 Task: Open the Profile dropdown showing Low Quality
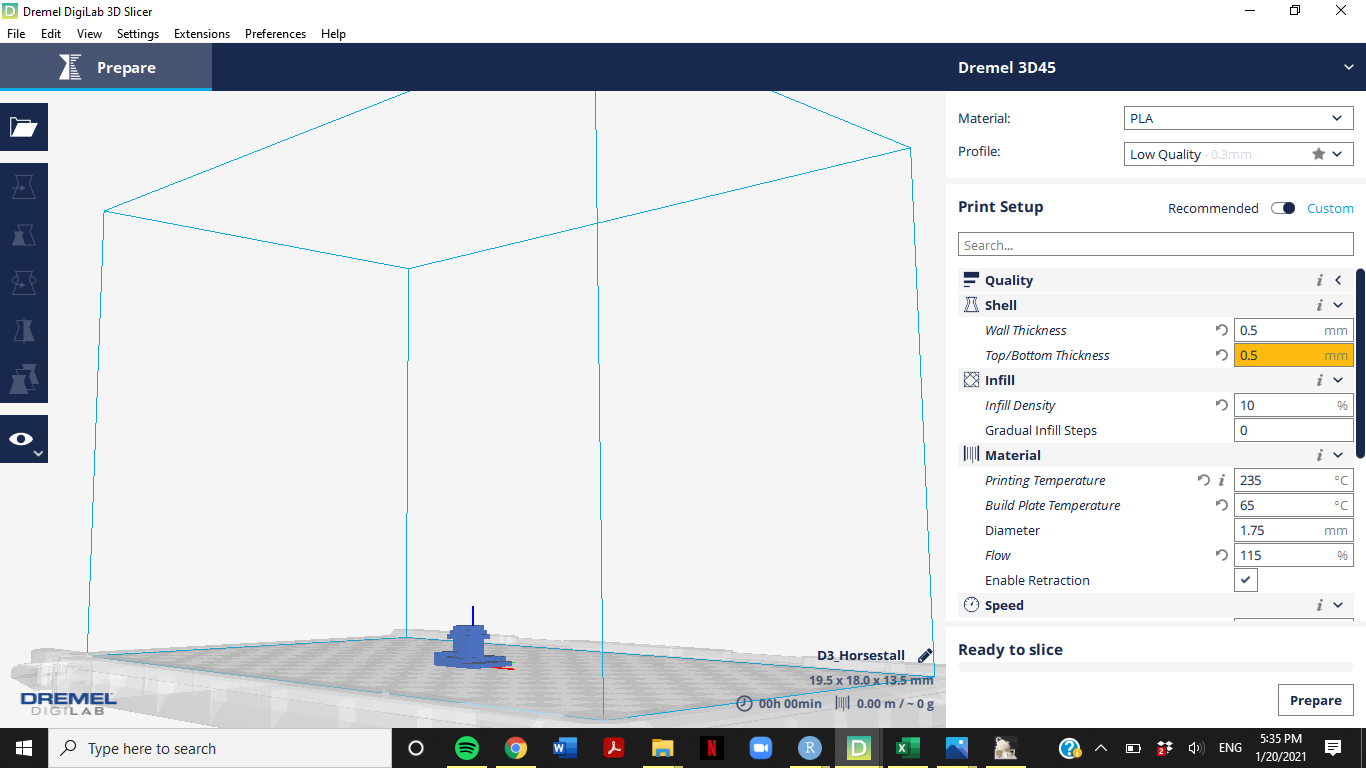[x=1239, y=154]
